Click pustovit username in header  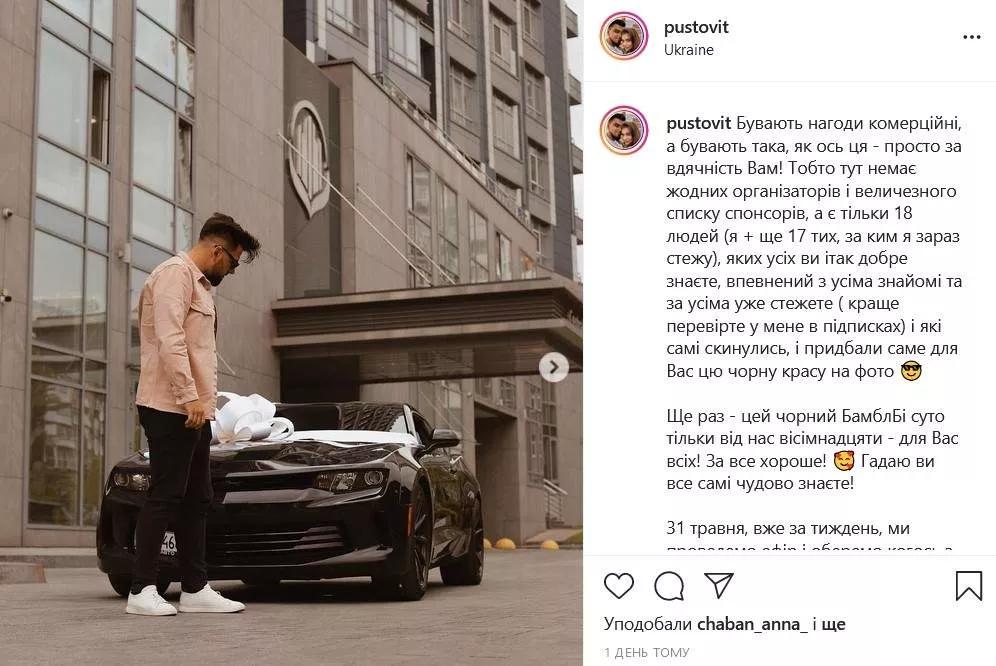point(696,27)
